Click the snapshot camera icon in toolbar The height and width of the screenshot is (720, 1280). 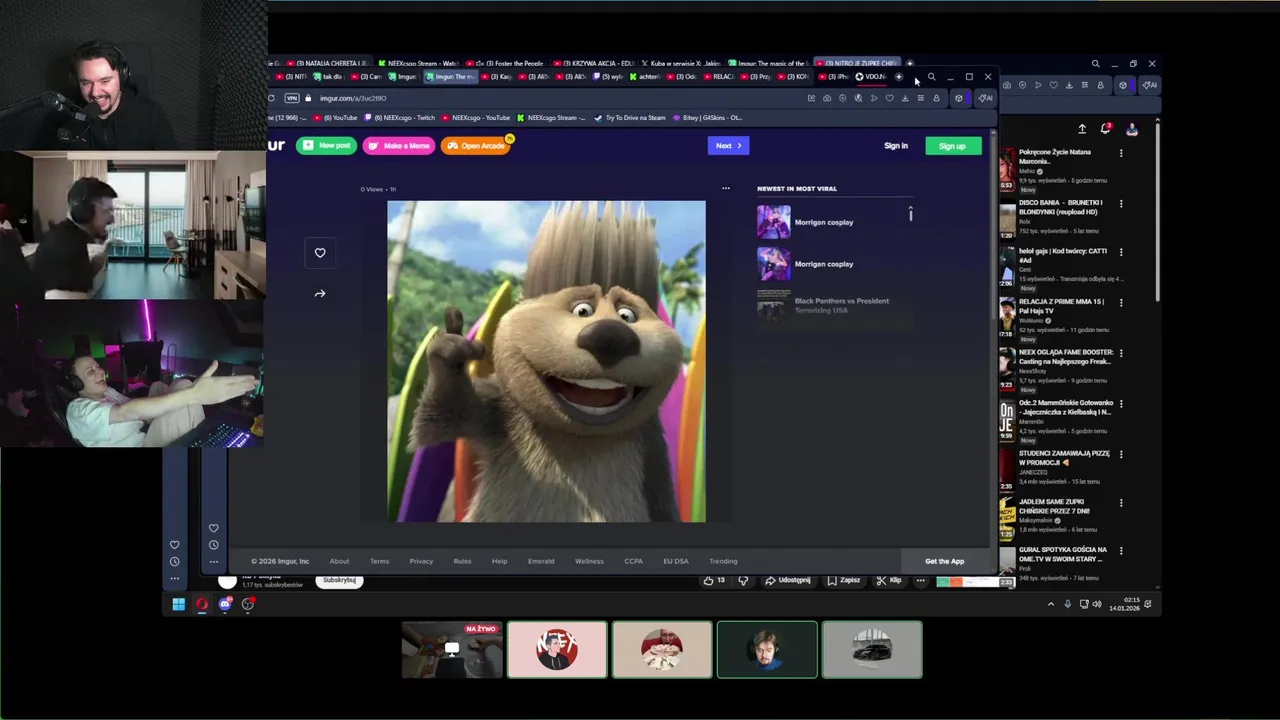coord(826,98)
